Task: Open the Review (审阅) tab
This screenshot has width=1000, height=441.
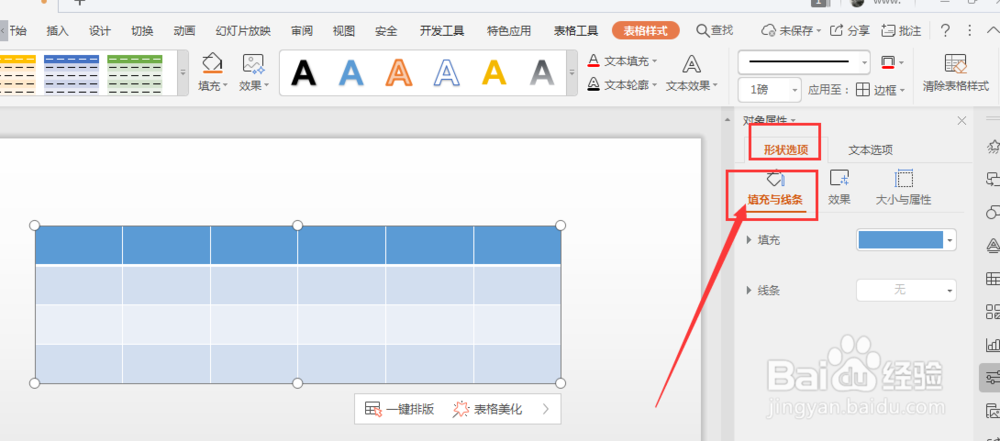Action: point(302,31)
